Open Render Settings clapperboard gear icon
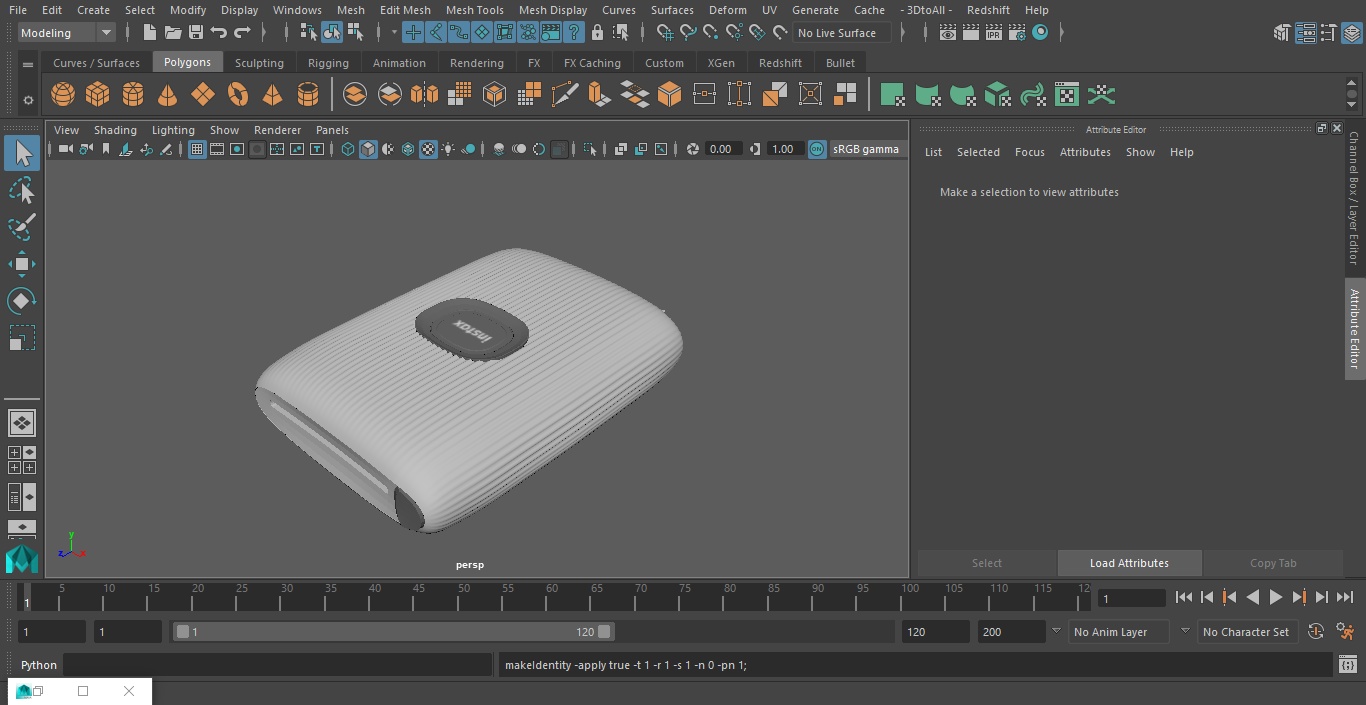1366x705 pixels. point(1017,33)
